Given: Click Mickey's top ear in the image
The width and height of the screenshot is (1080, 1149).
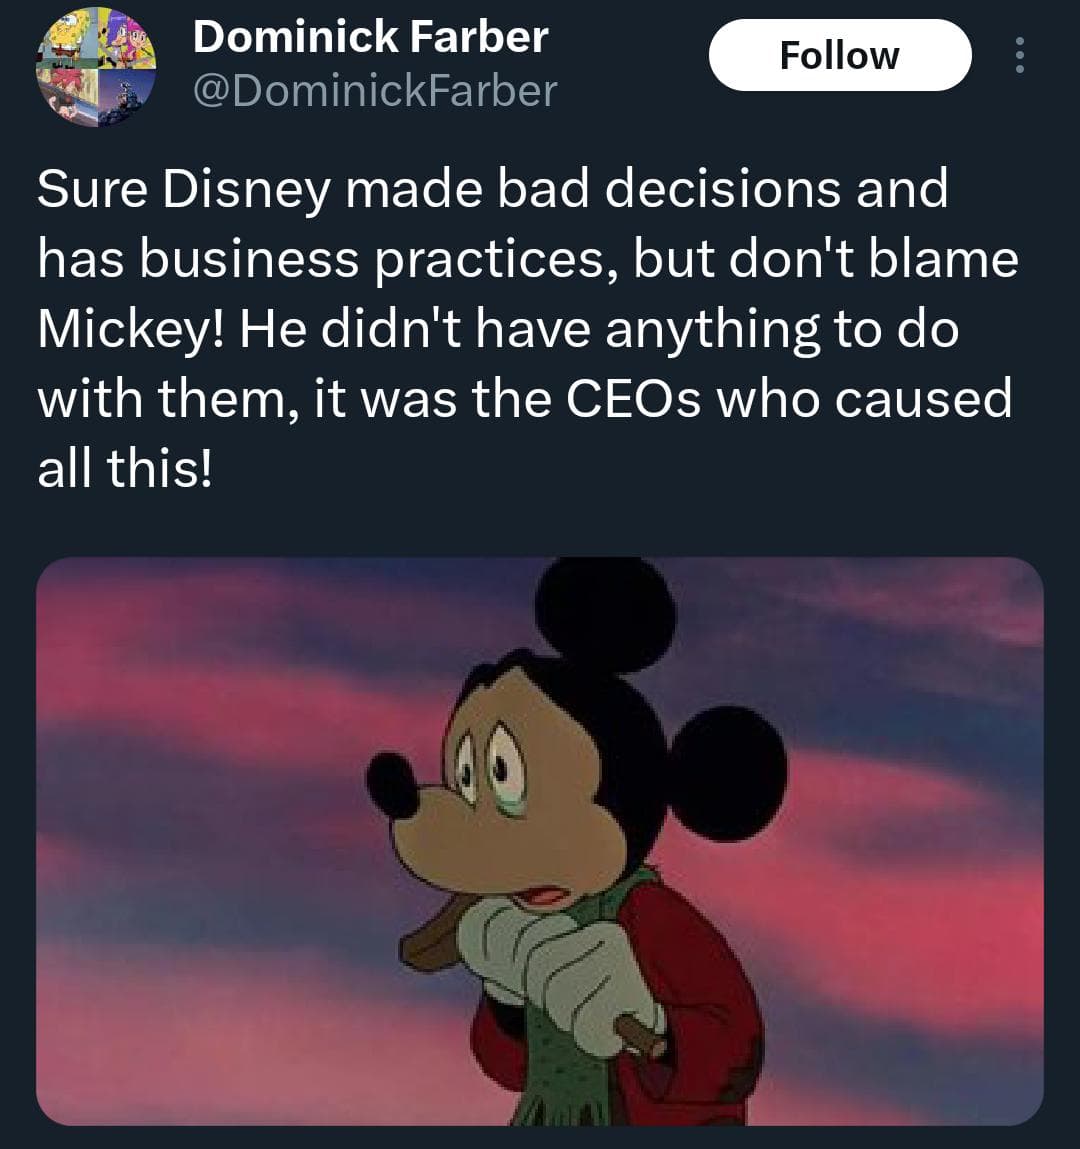Looking at the screenshot, I should click(x=605, y=612).
